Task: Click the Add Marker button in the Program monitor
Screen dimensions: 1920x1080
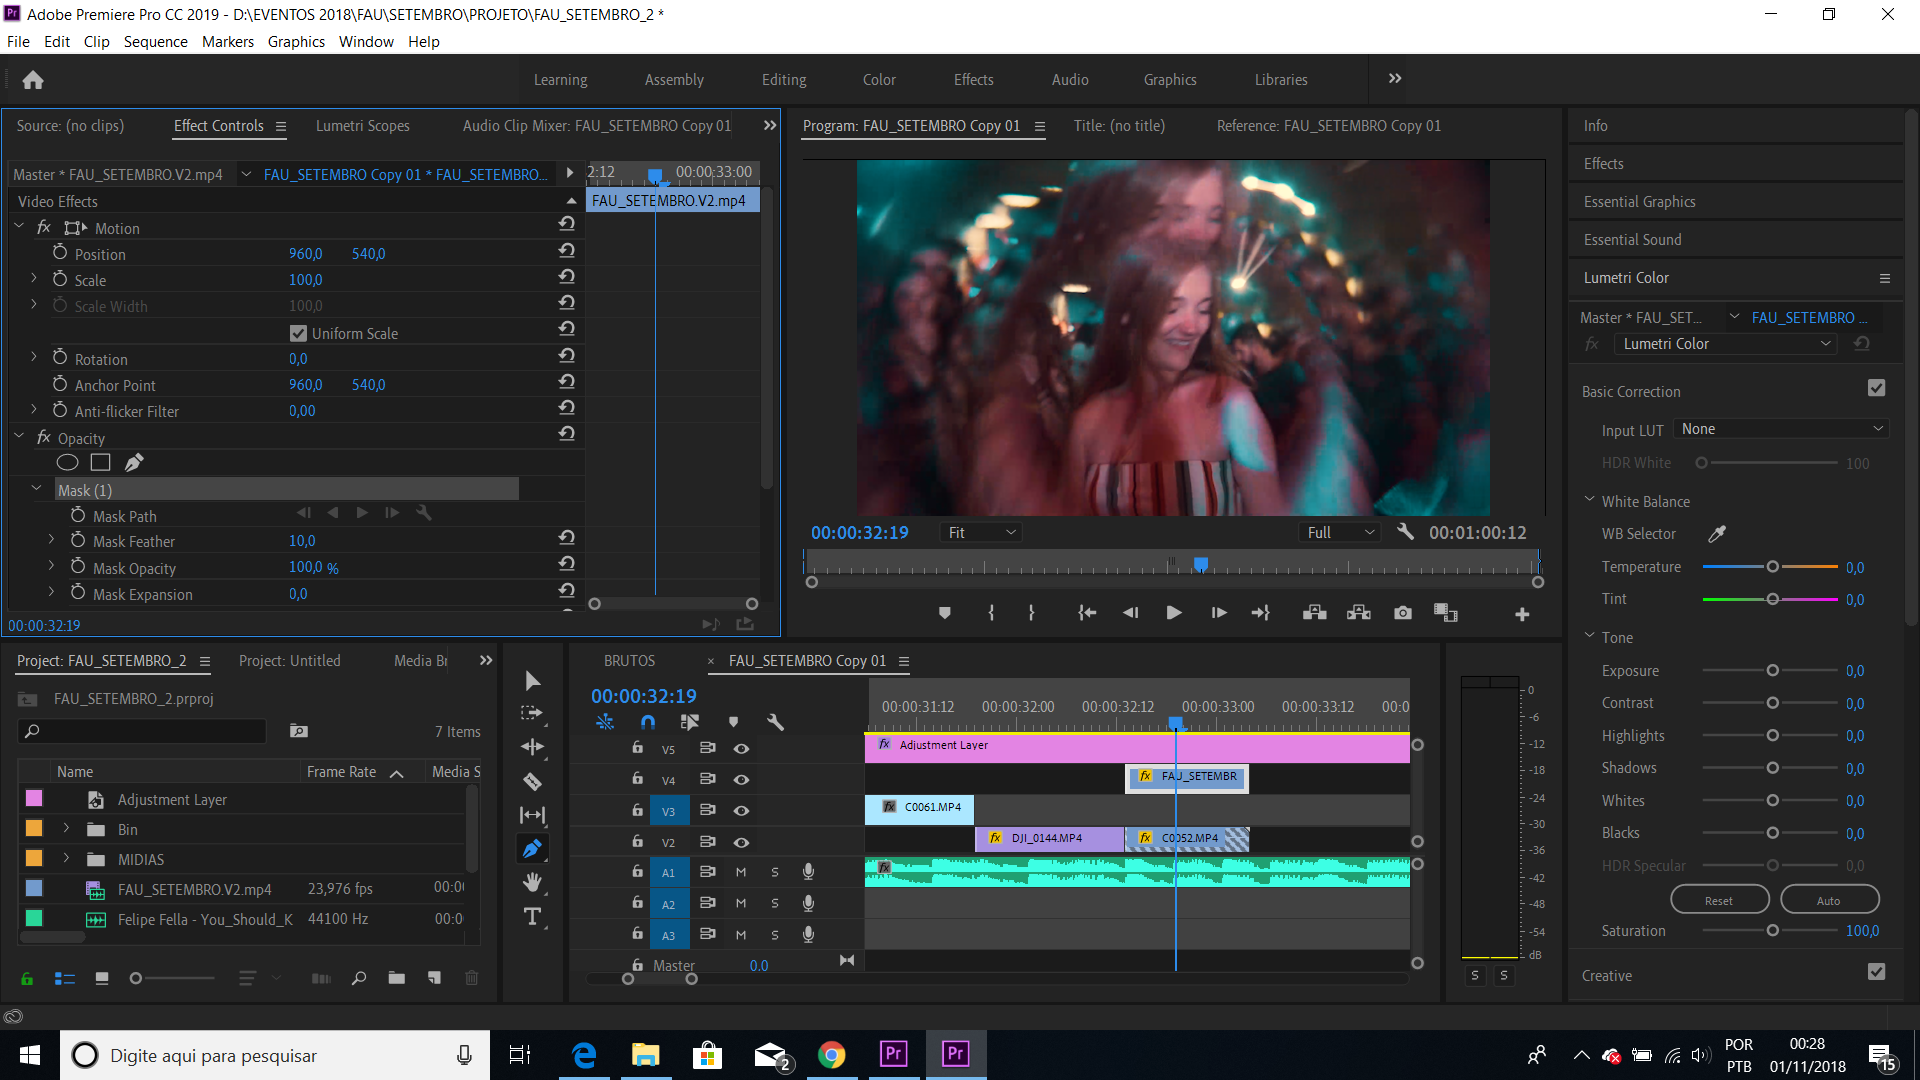Action: [944, 613]
